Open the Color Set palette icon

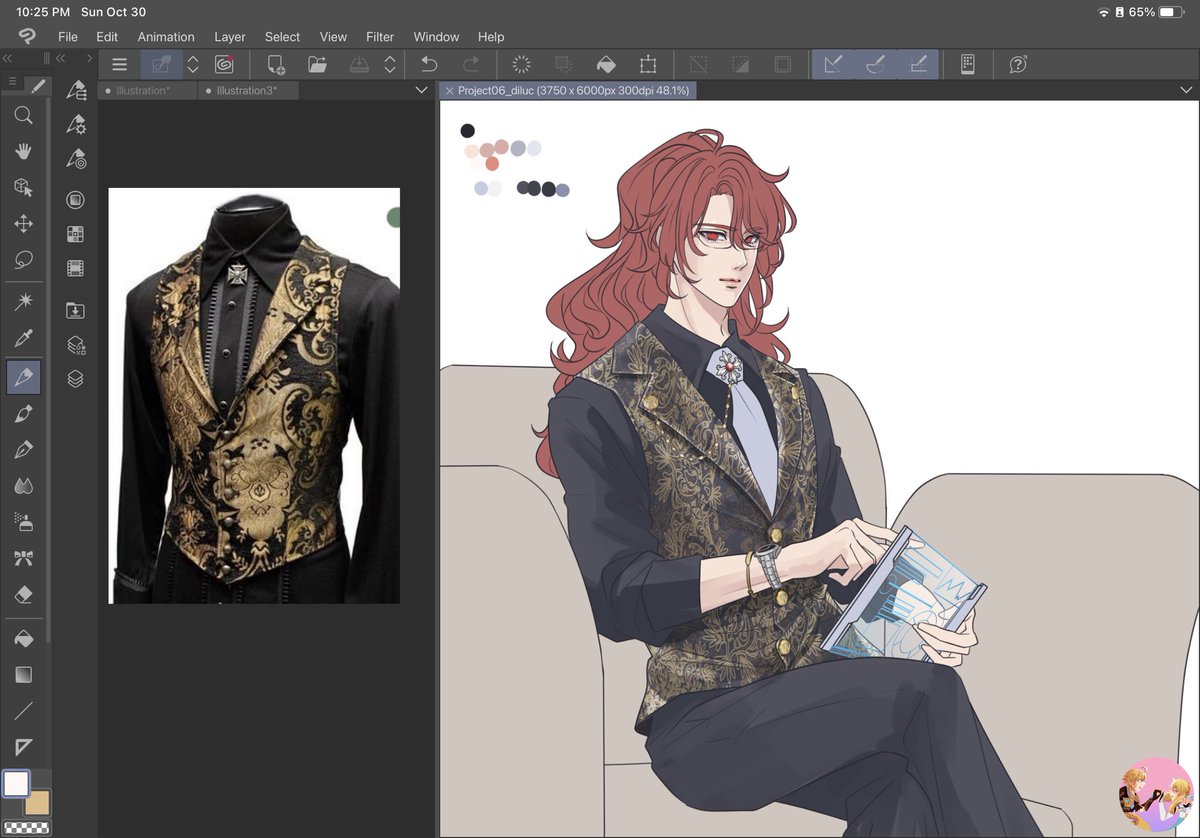75,234
